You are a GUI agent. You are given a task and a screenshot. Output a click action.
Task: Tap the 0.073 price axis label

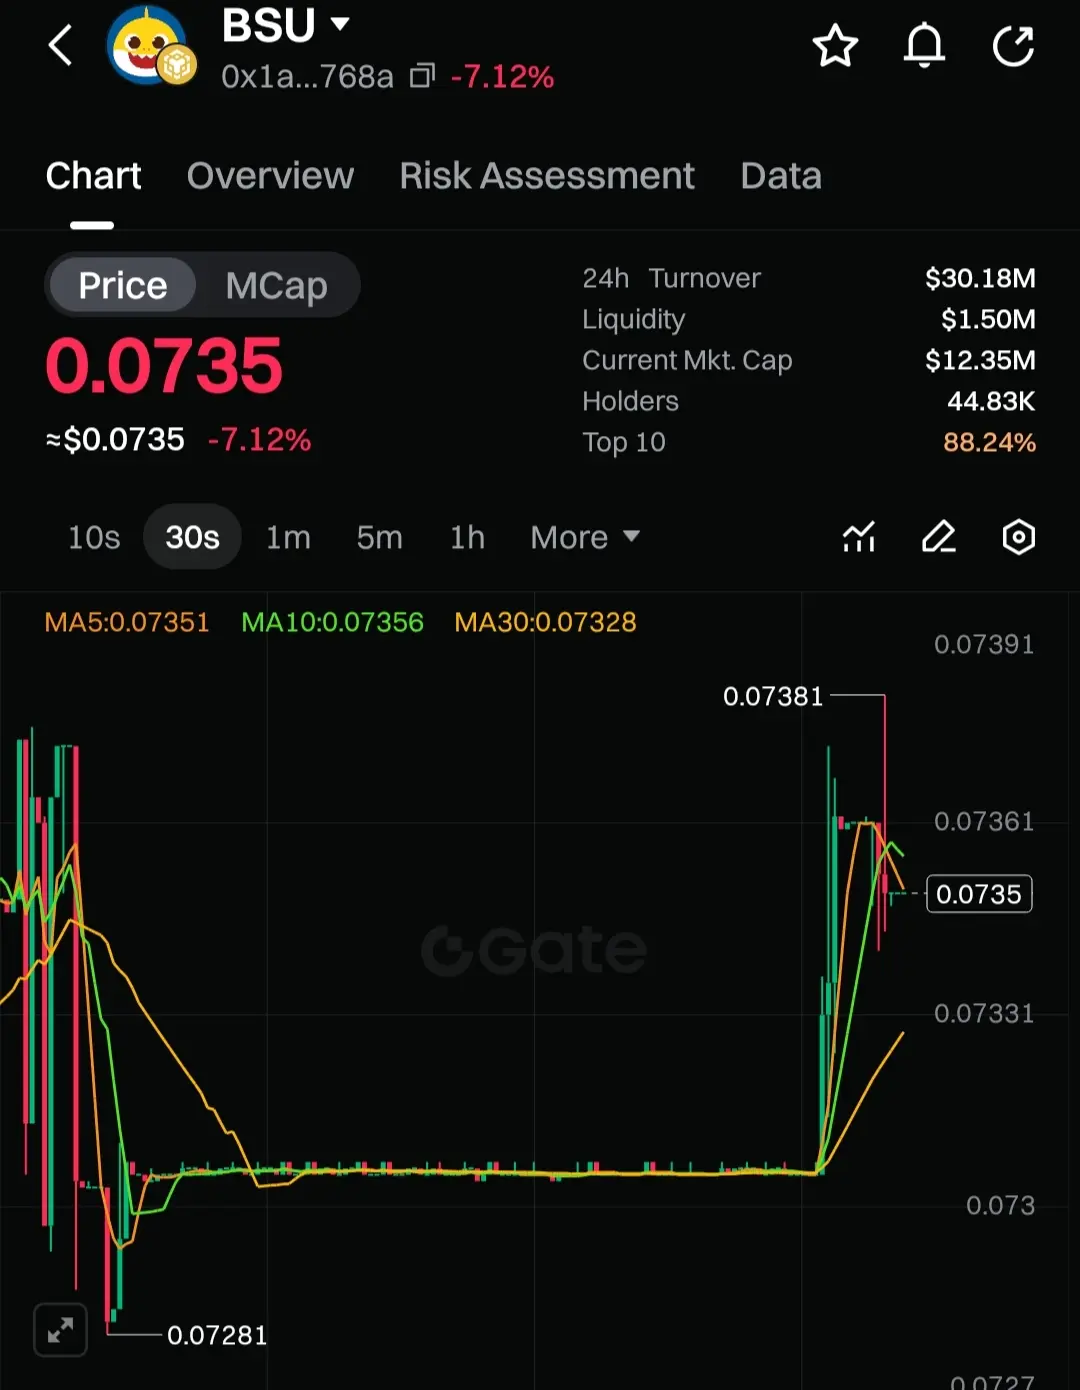point(1000,1205)
